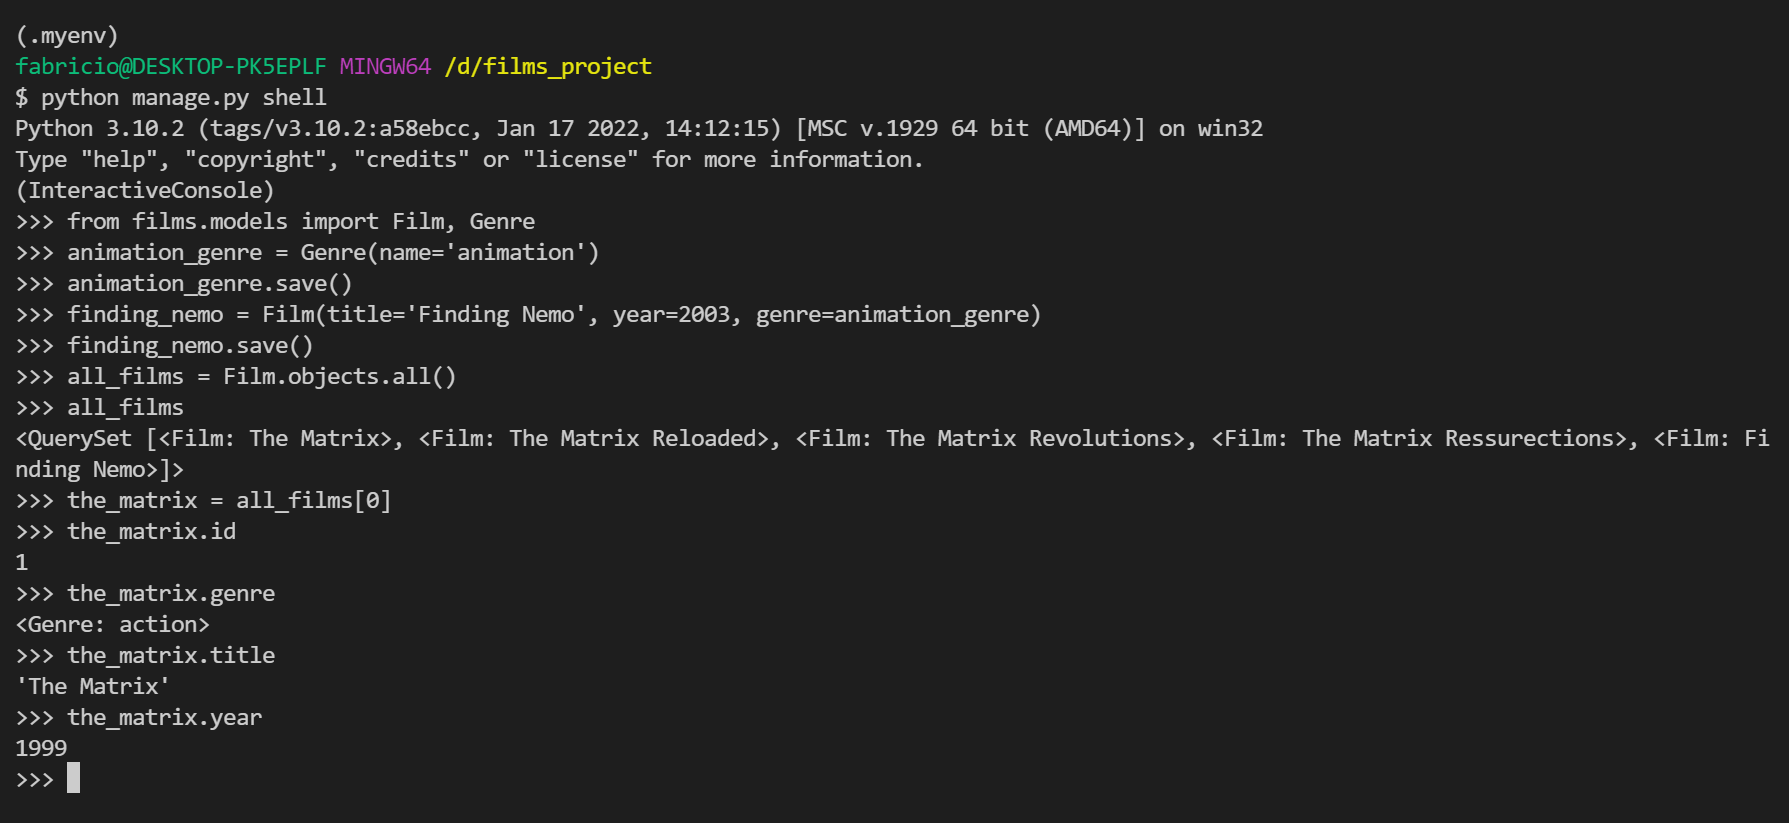Click the /d/films_project directory path
The width and height of the screenshot is (1789, 823).
click(x=548, y=66)
